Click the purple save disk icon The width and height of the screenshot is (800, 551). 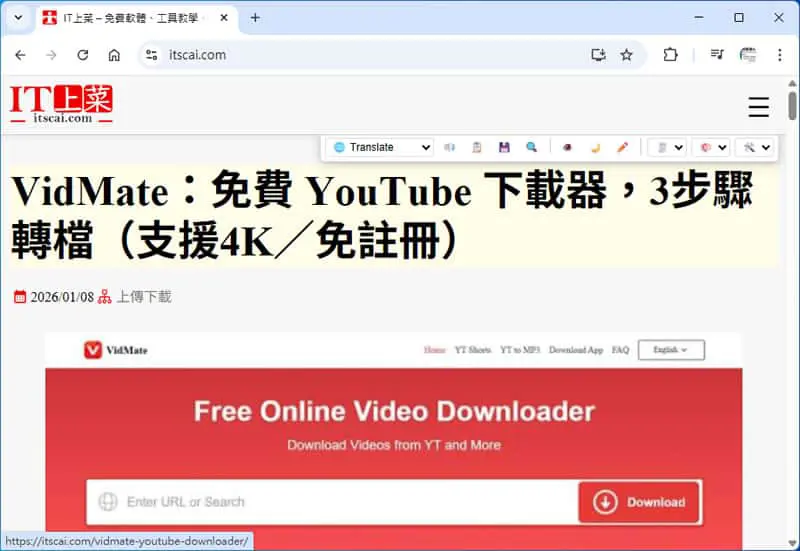[504, 147]
